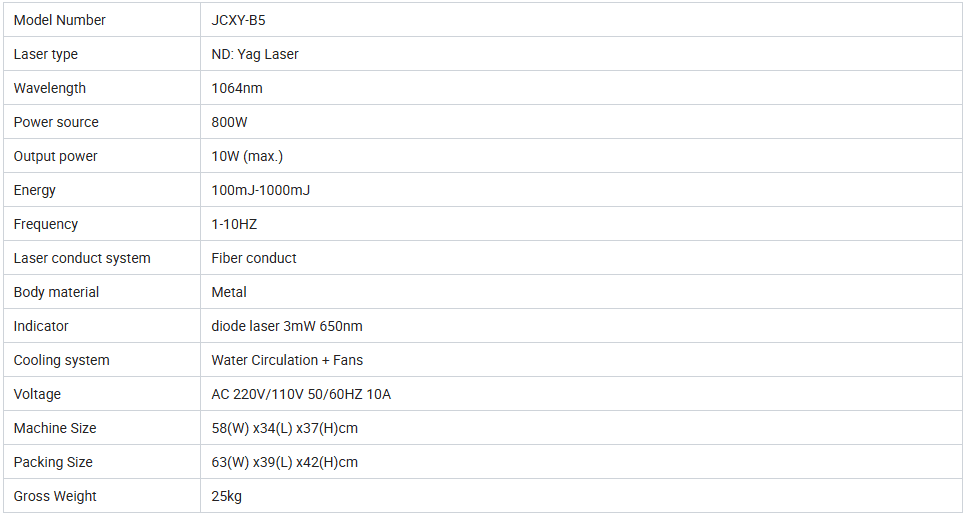Select the 25kg gross weight value
This screenshot has height=518, width=967.
click(x=226, y=496)
